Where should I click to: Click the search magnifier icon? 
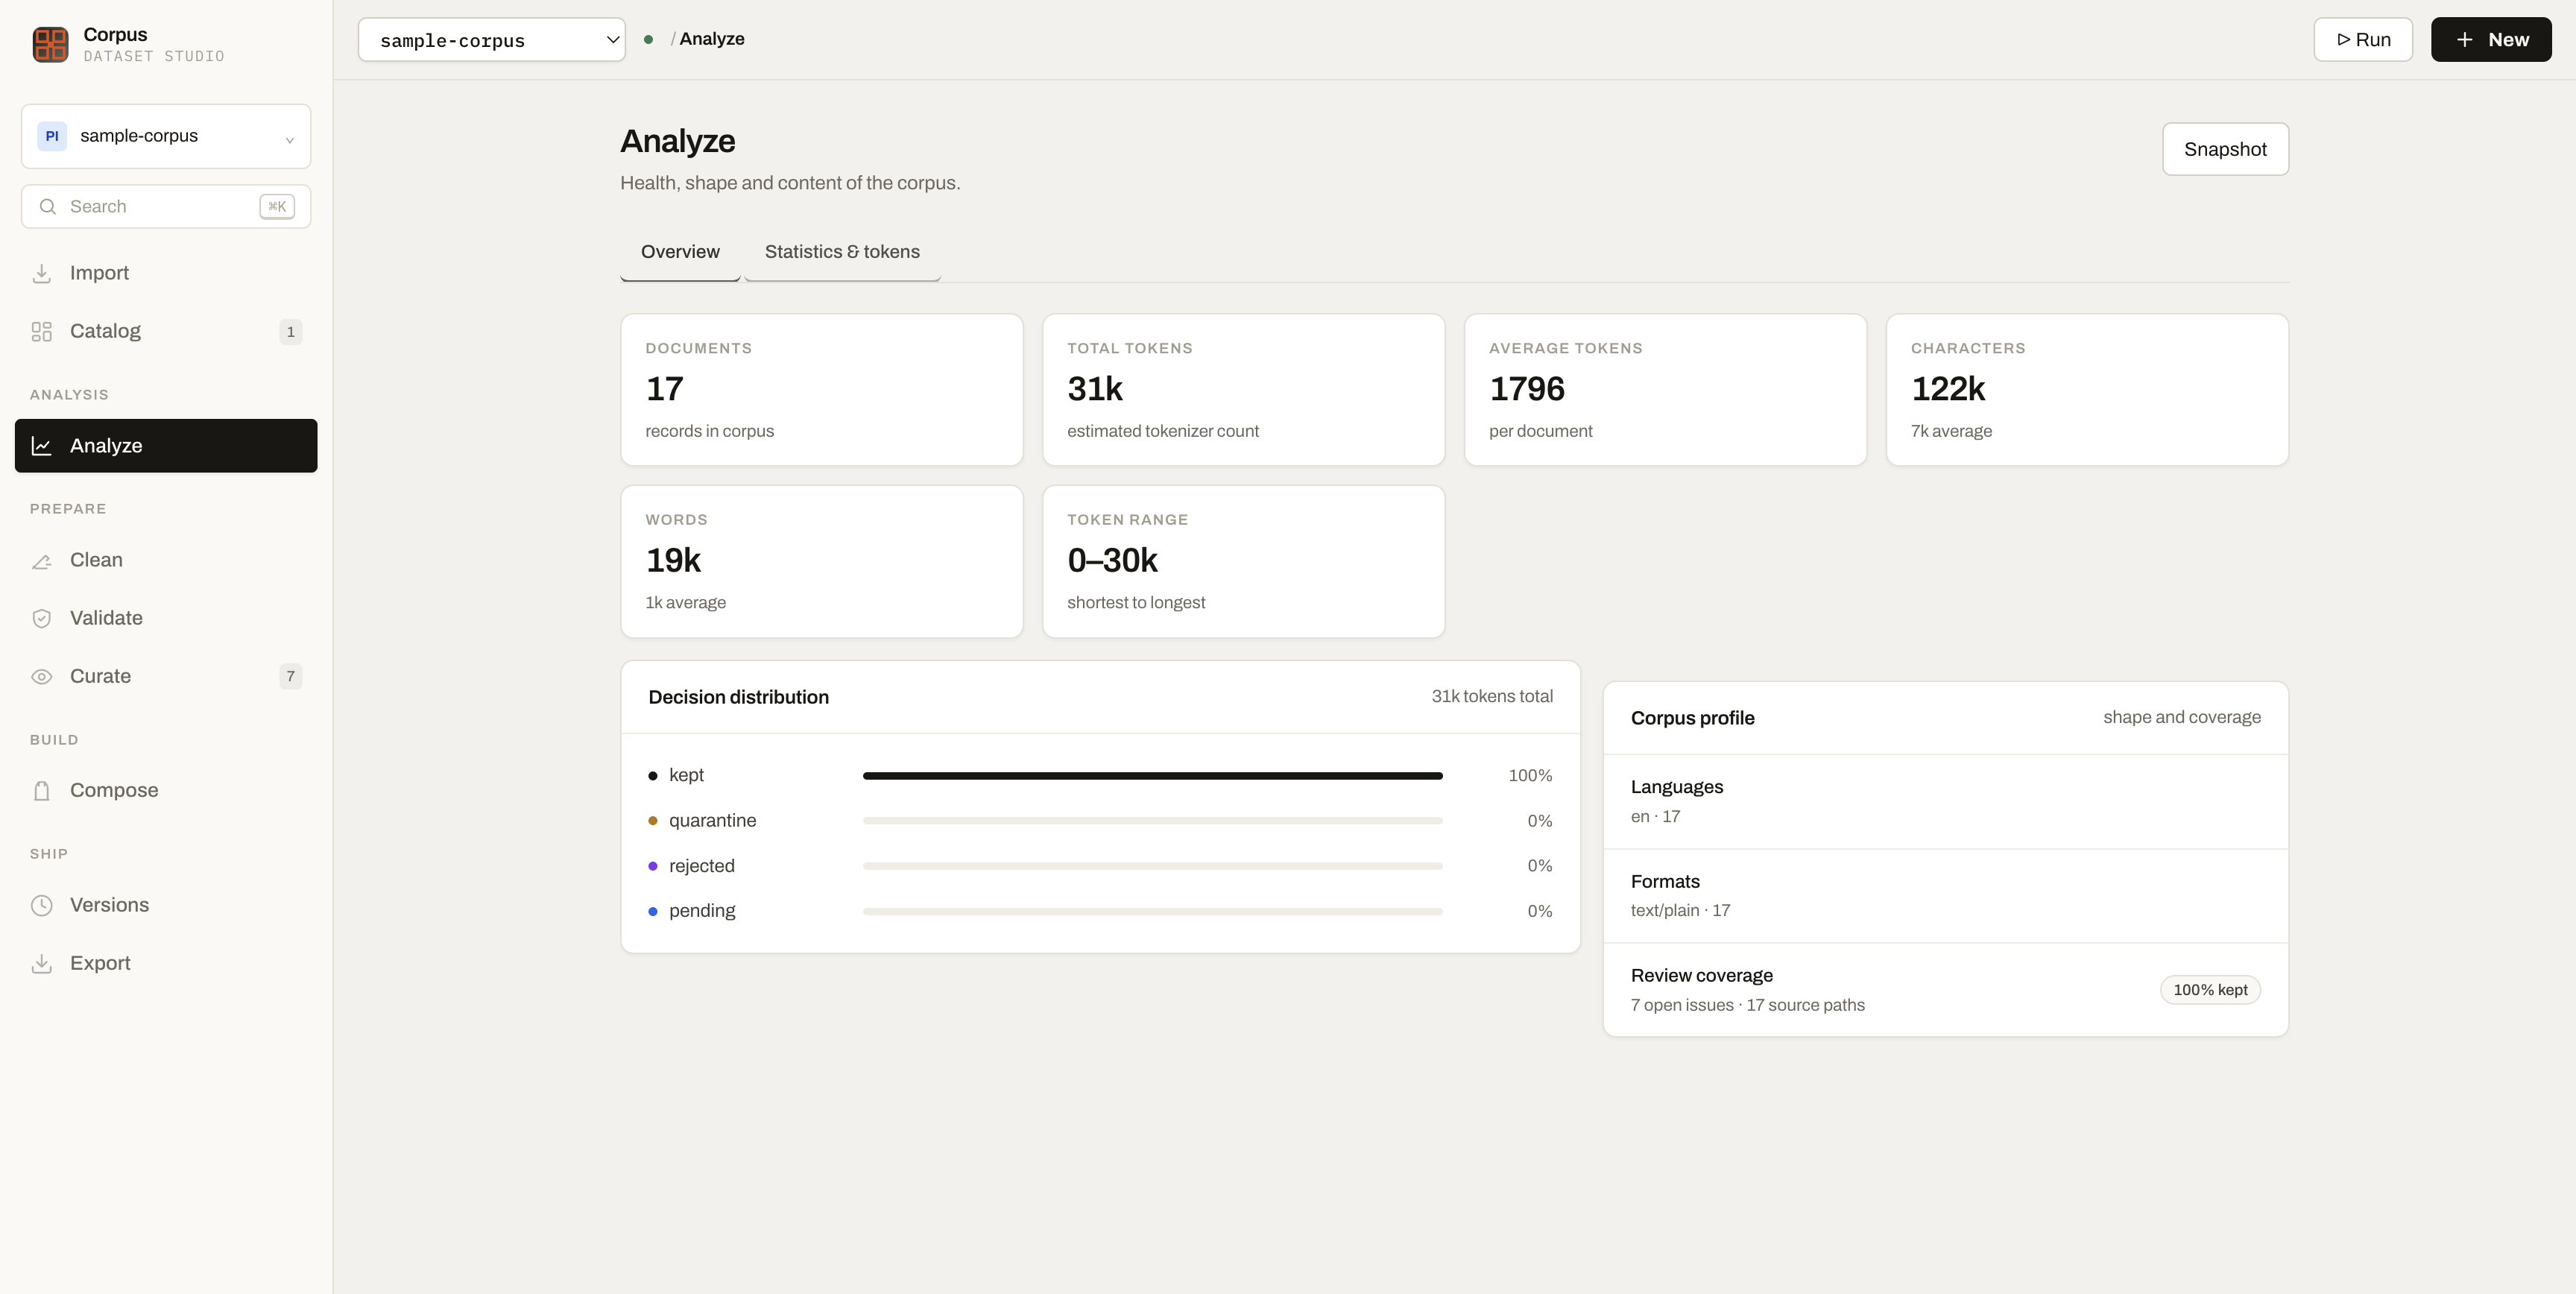[x=47, y=207]
